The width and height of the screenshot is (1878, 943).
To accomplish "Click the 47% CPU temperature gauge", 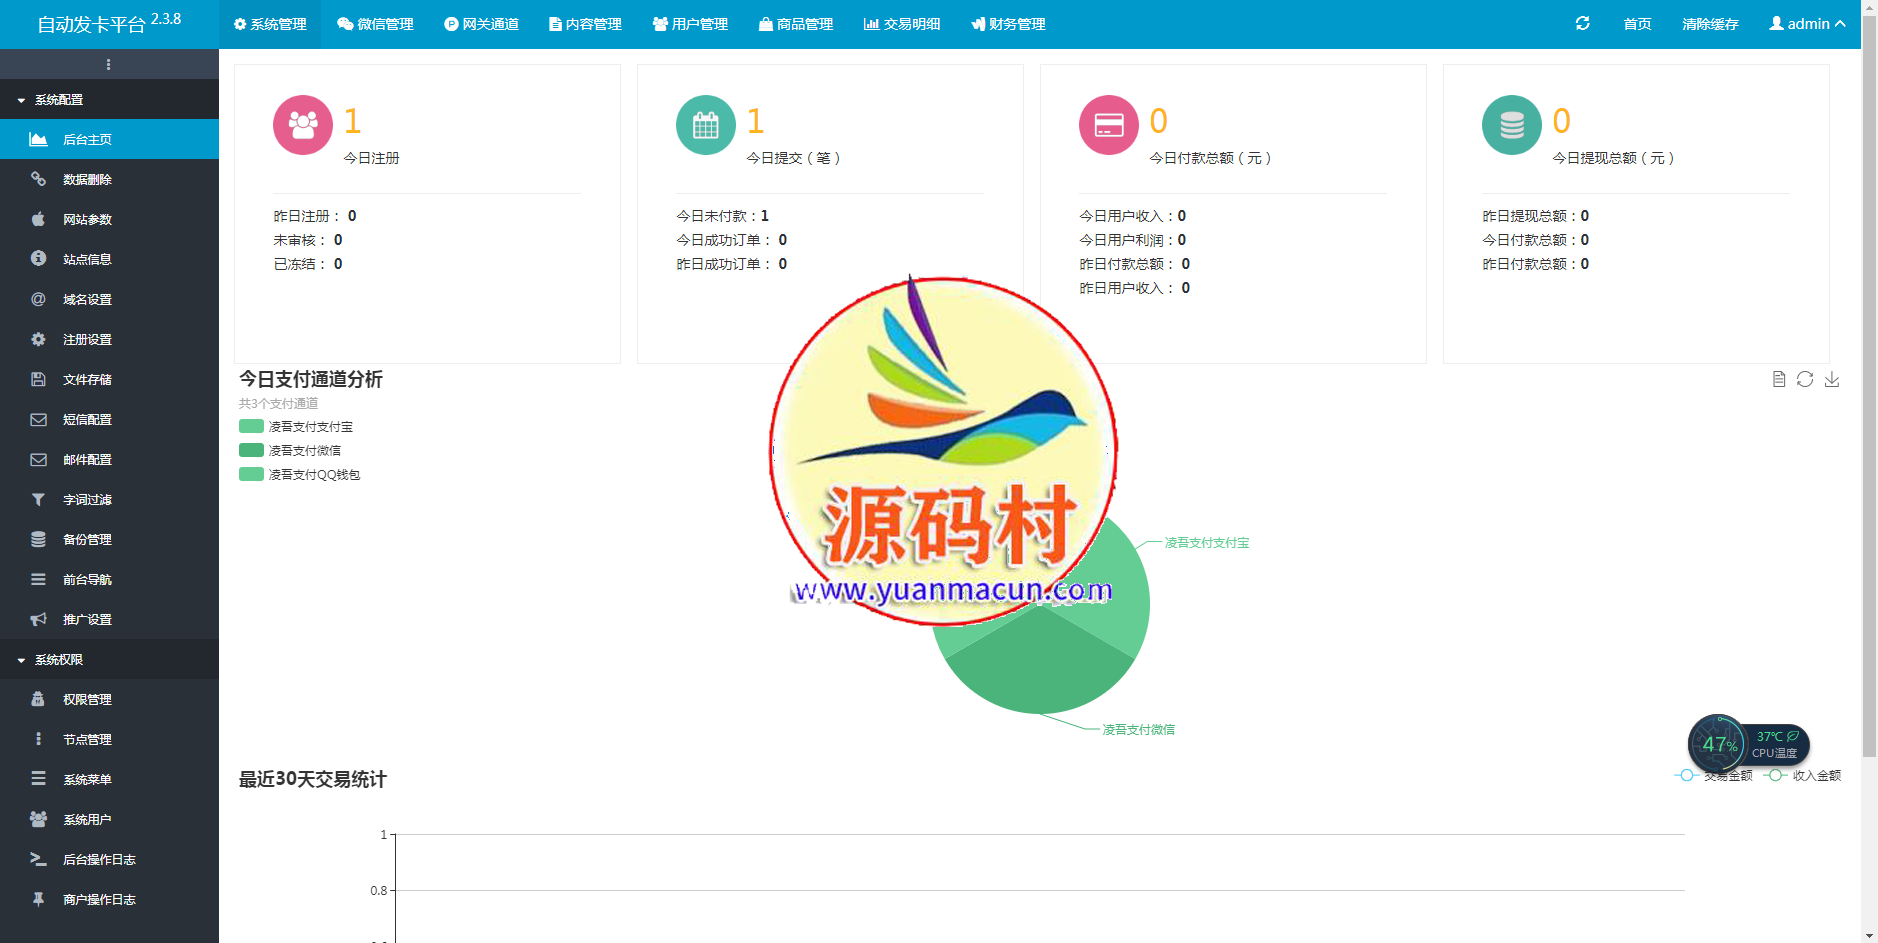I will point(1719,744).
